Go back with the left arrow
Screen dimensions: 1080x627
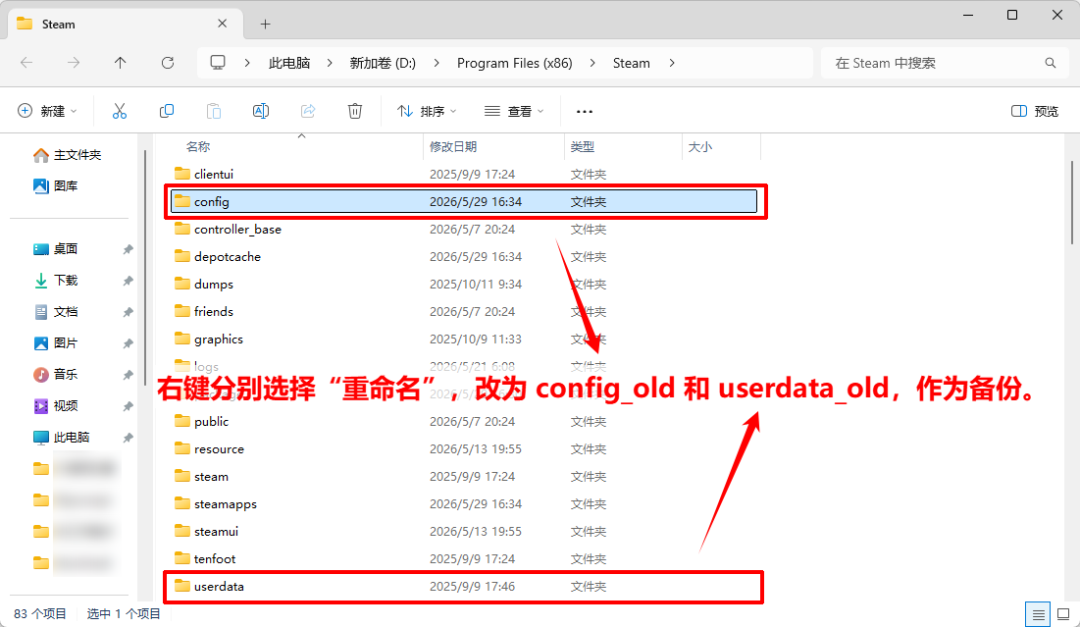point(27,63)
